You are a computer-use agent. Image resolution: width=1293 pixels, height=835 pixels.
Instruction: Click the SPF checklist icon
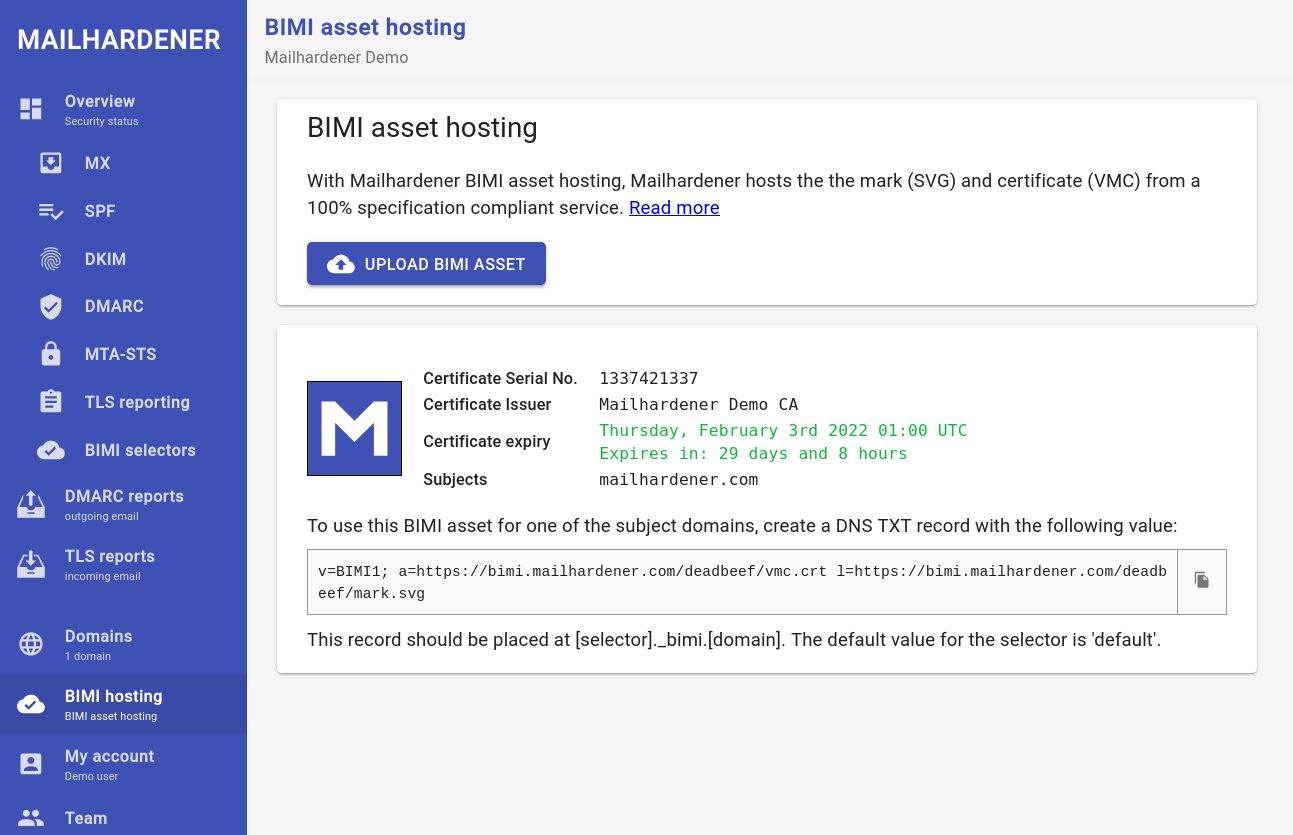[x=51, y=211]
